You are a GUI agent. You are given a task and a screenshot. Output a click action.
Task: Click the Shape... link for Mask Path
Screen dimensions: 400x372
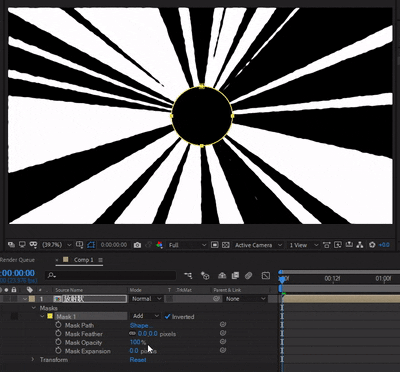tap(141, 325)
